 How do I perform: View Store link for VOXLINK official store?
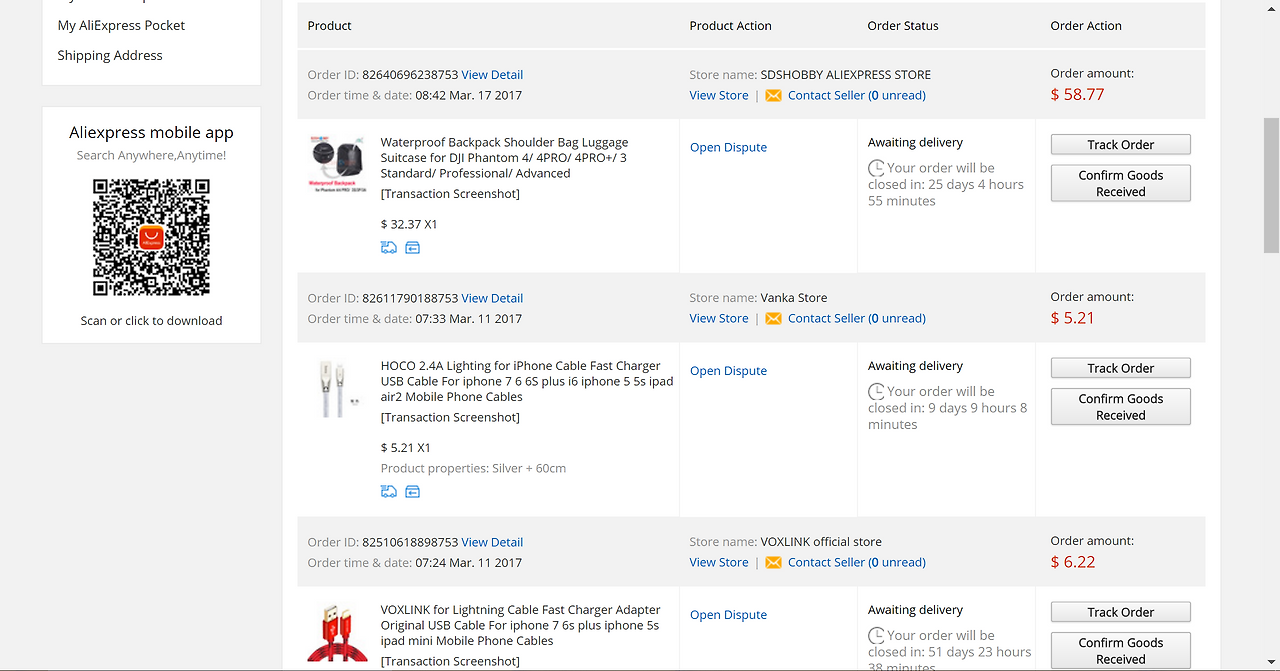tap(718, 563)
